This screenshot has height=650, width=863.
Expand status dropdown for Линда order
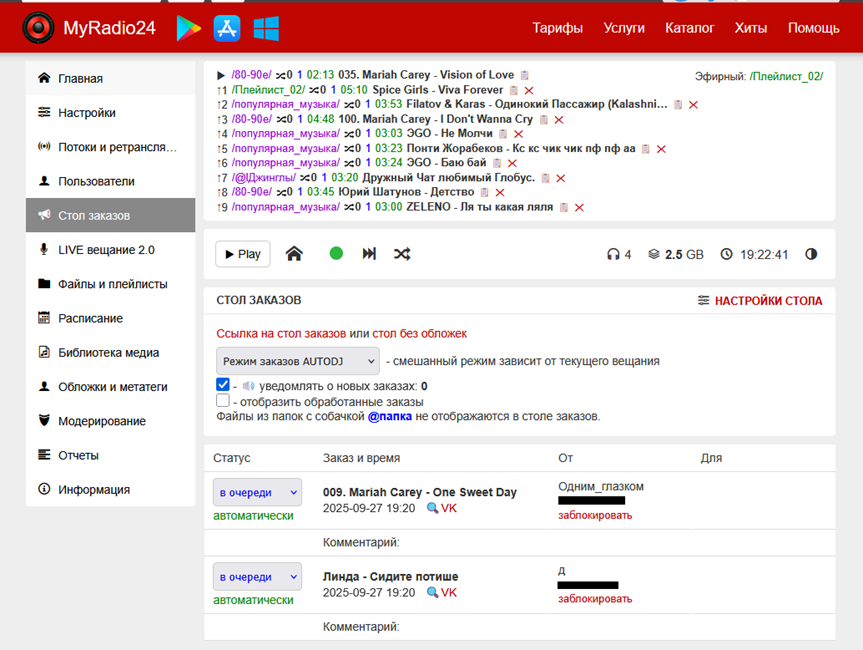click(257, 577)
